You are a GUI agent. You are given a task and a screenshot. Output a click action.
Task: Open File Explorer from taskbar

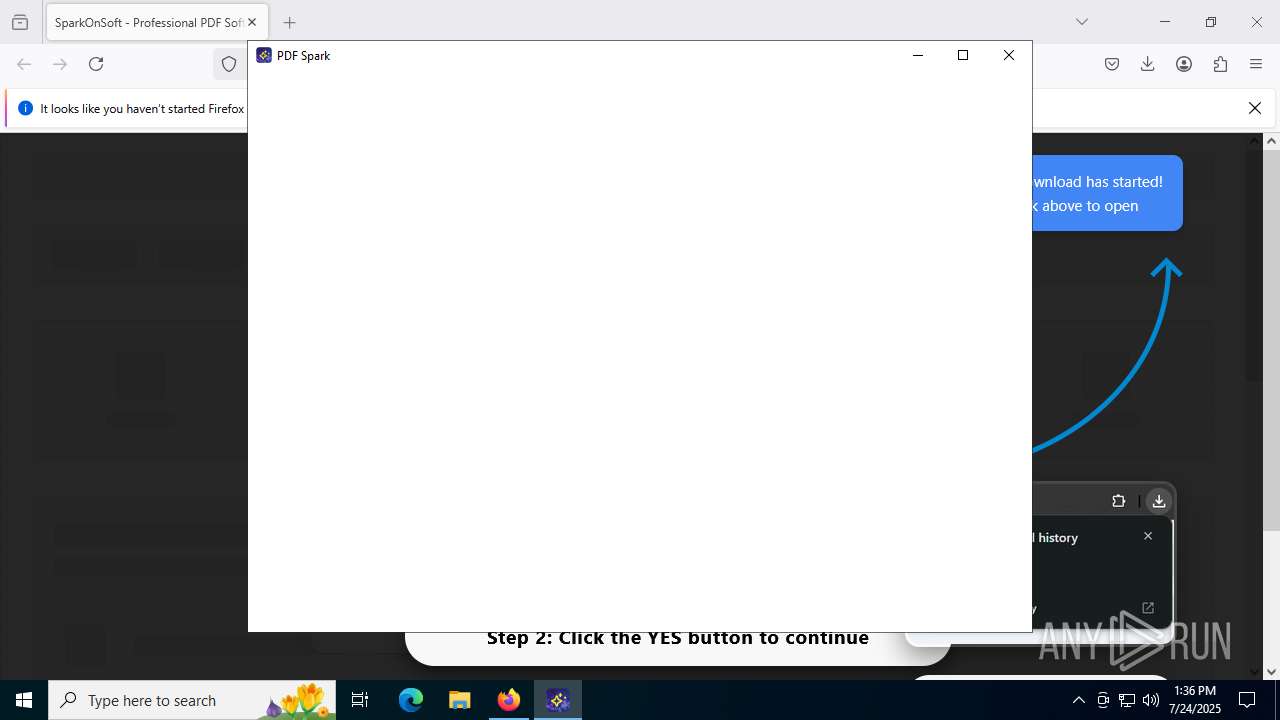(x=459, y=700)
